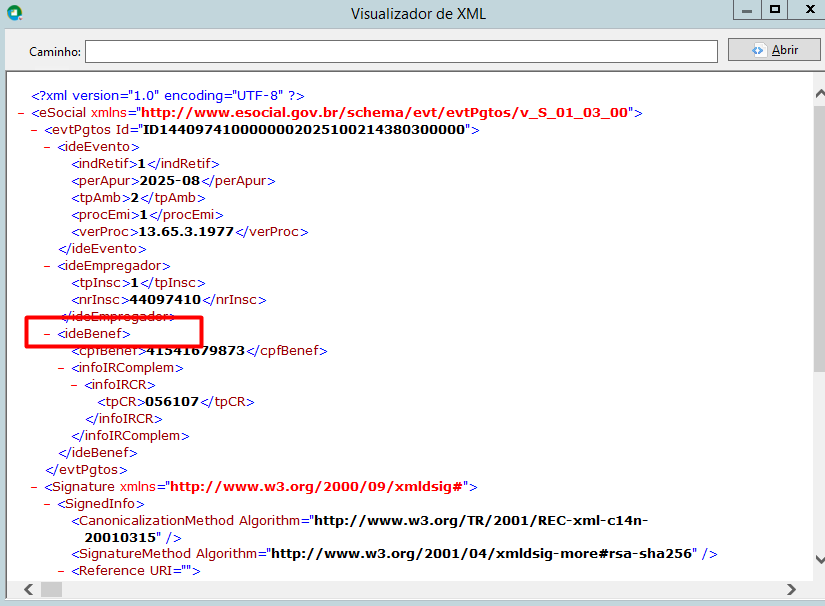This screenshot has height=606, width=825.
Task: Collapse the ideBenef node
Action: [47, 334]
